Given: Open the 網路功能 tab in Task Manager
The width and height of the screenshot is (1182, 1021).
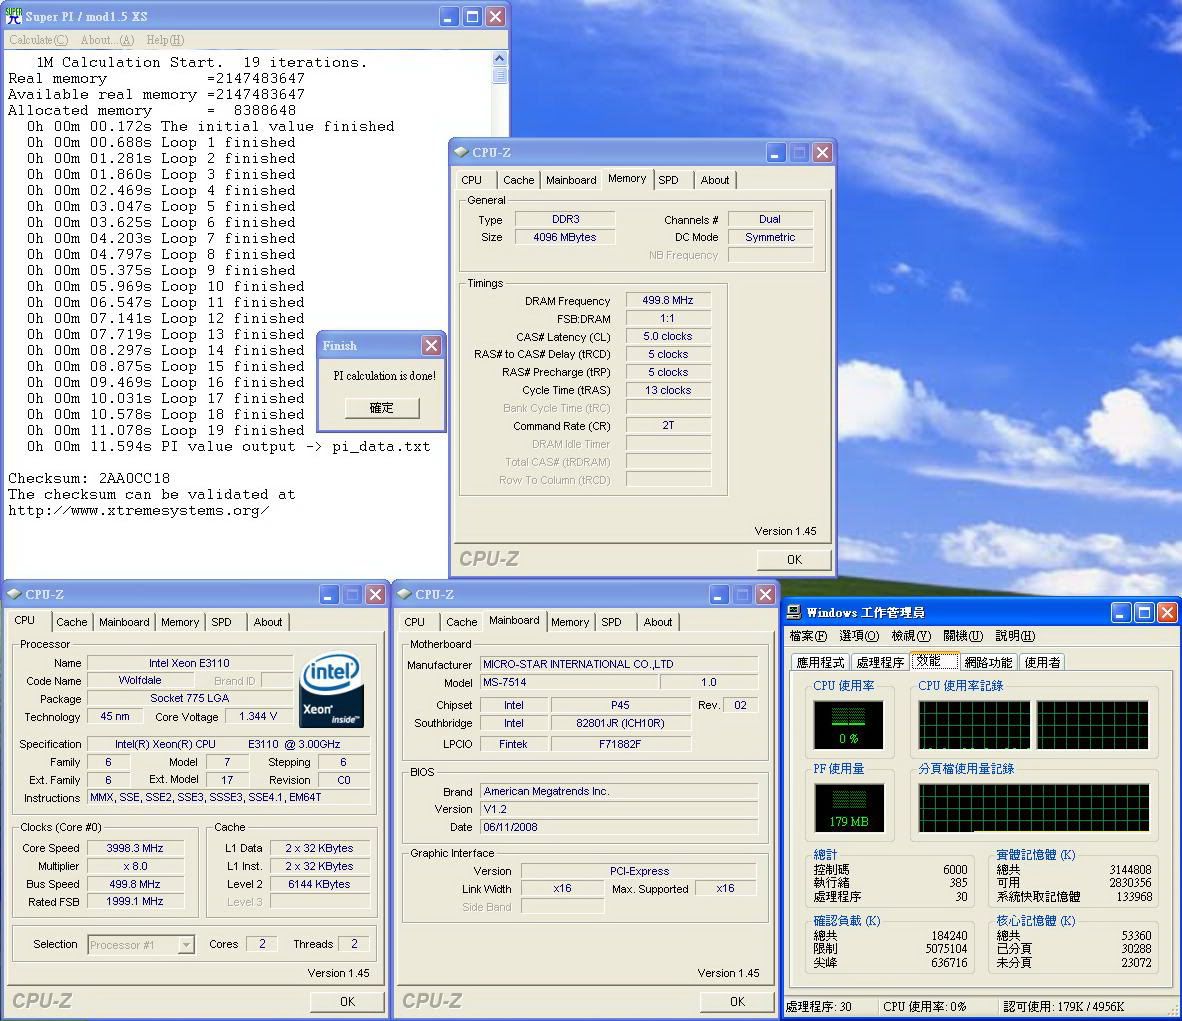Looking at the screenshot, I should click(987, 662).
